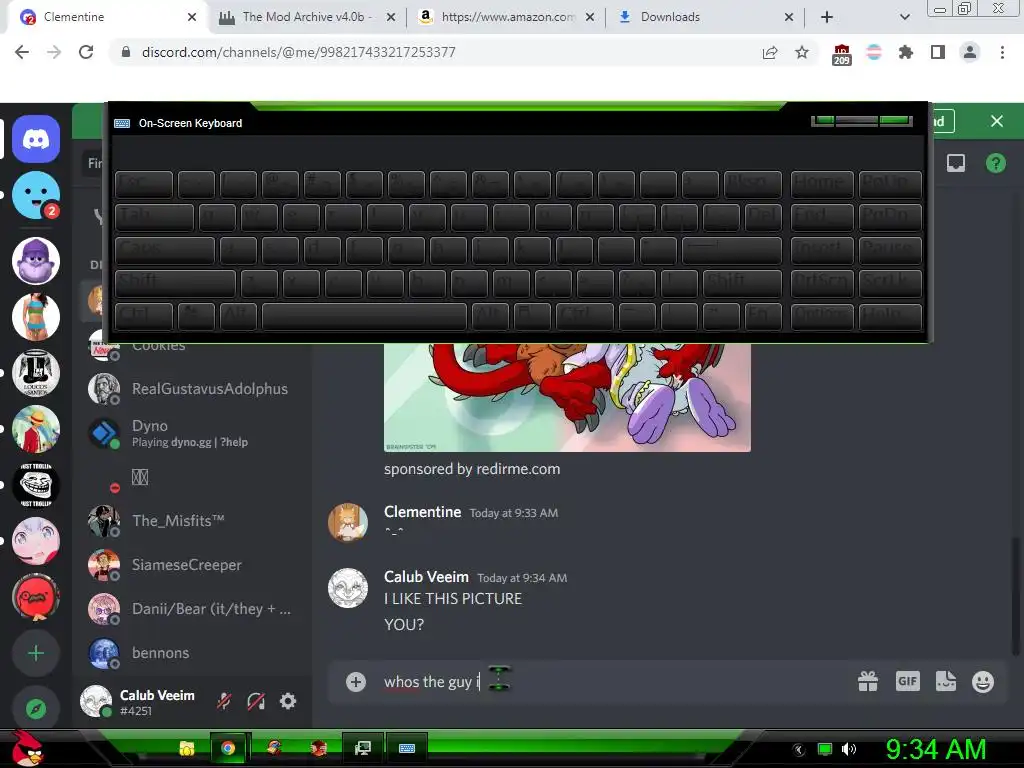
Task: Open bennons direct message
Action: (193, 652)
